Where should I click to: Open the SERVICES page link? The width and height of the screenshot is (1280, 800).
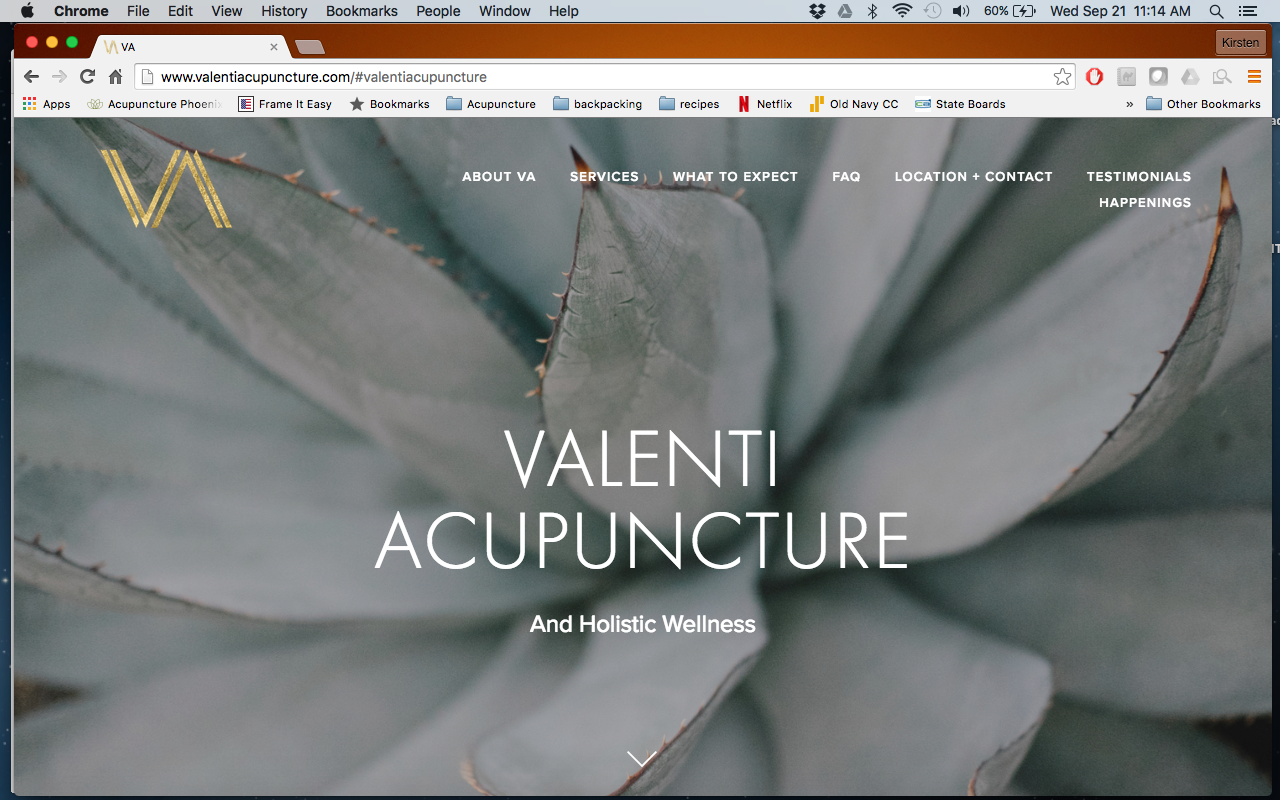coord(604,176)
